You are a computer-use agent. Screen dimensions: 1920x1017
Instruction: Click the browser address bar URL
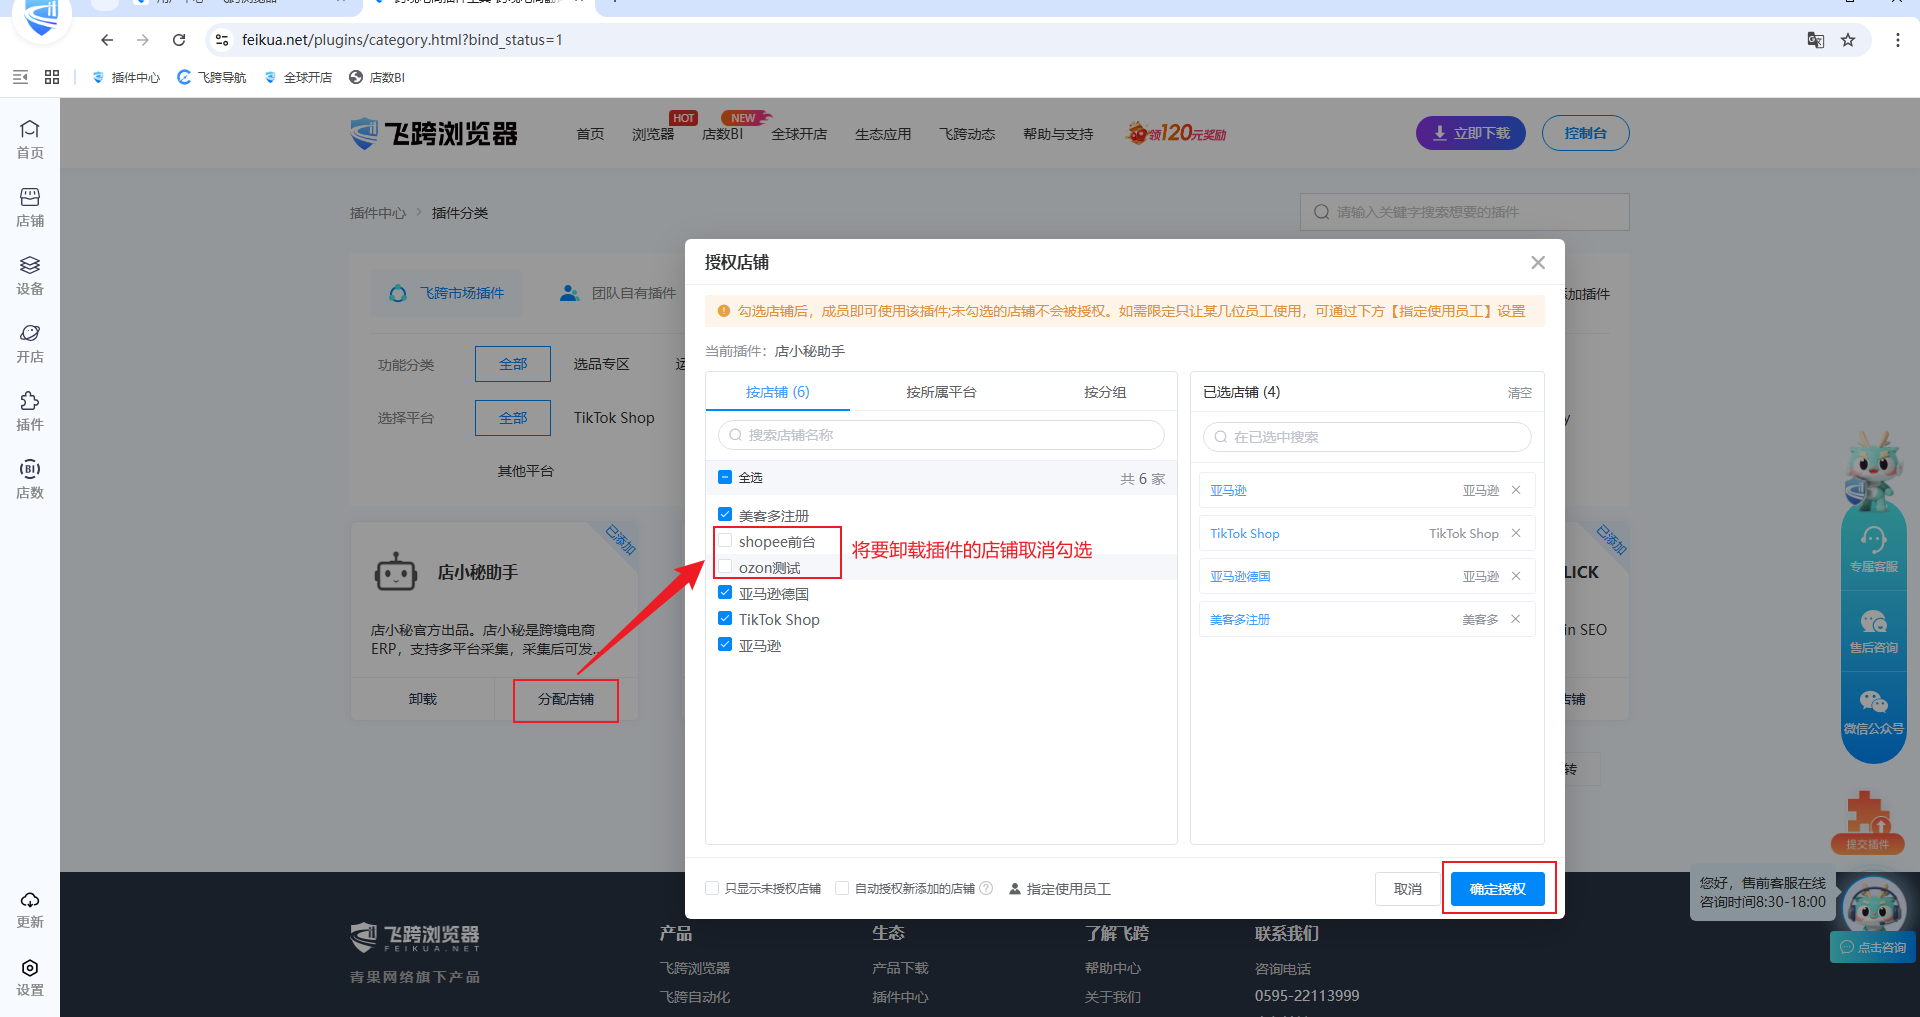402,40
